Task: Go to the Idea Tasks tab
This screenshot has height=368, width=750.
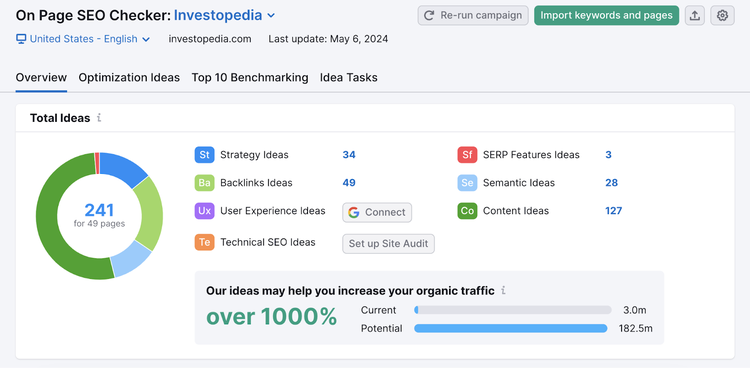Action: click(x=349, y=78)
